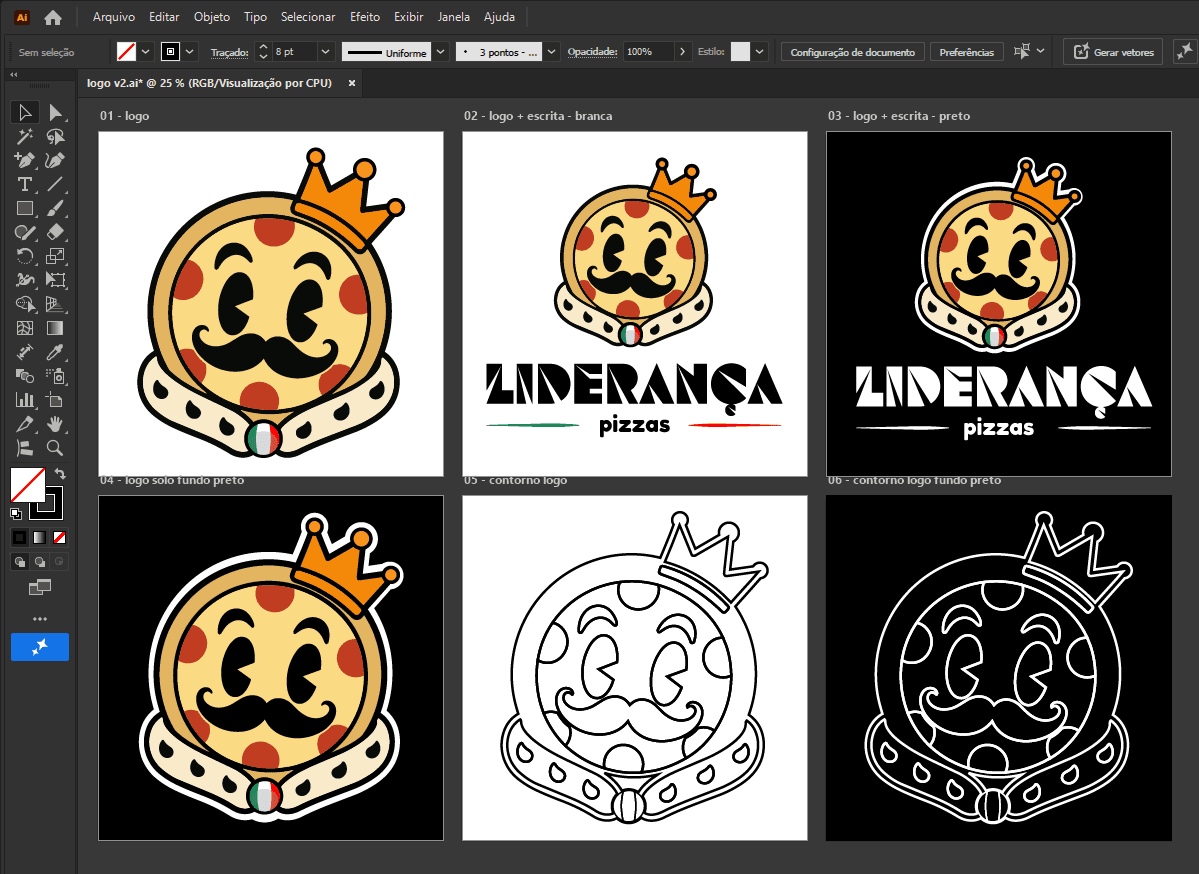Open the Objeto menu
Image resolution: width=1199 pixels, height=874 pixels.
212,17
